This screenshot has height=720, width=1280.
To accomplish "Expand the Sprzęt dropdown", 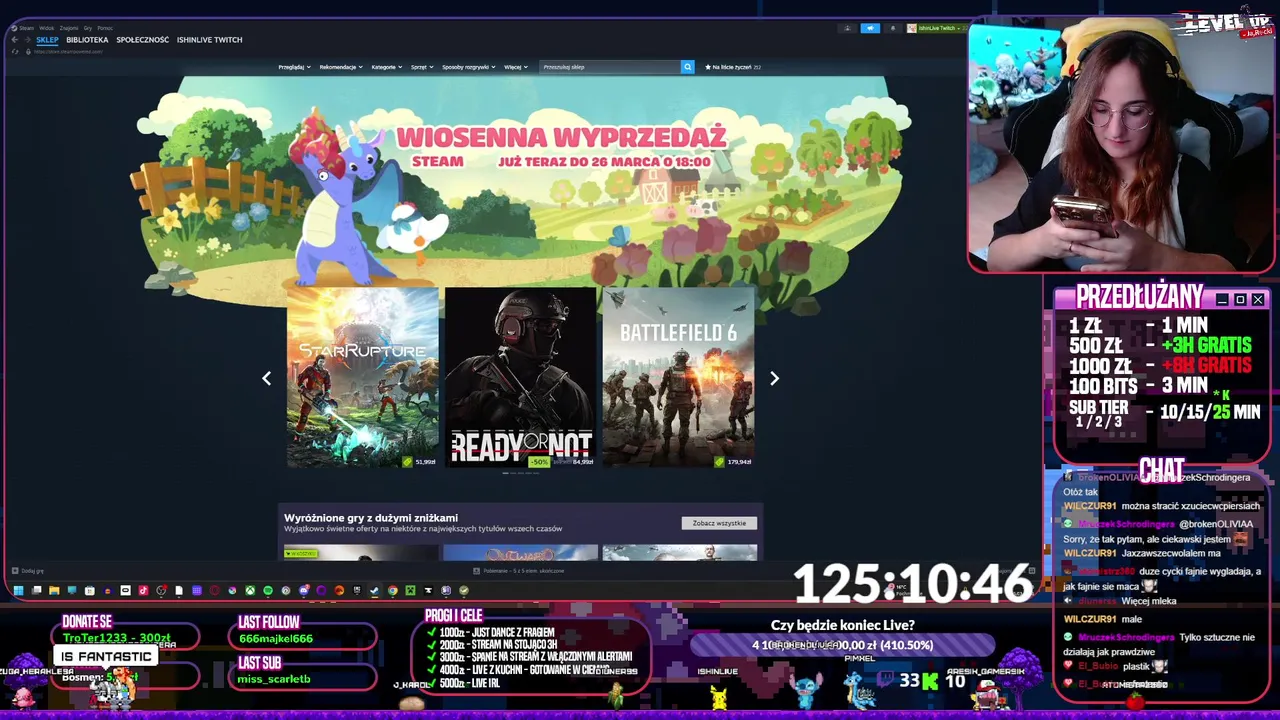I will click(422, 67).
